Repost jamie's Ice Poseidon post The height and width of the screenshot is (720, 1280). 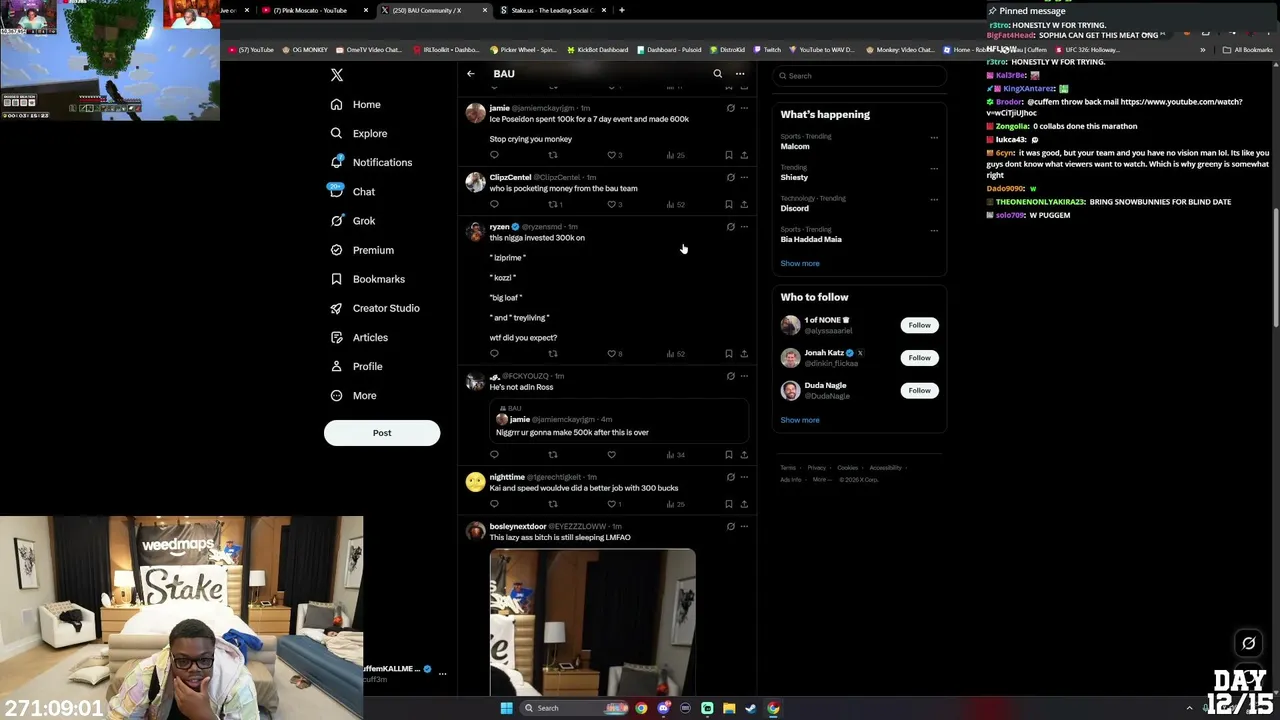(x=553, y=155)
